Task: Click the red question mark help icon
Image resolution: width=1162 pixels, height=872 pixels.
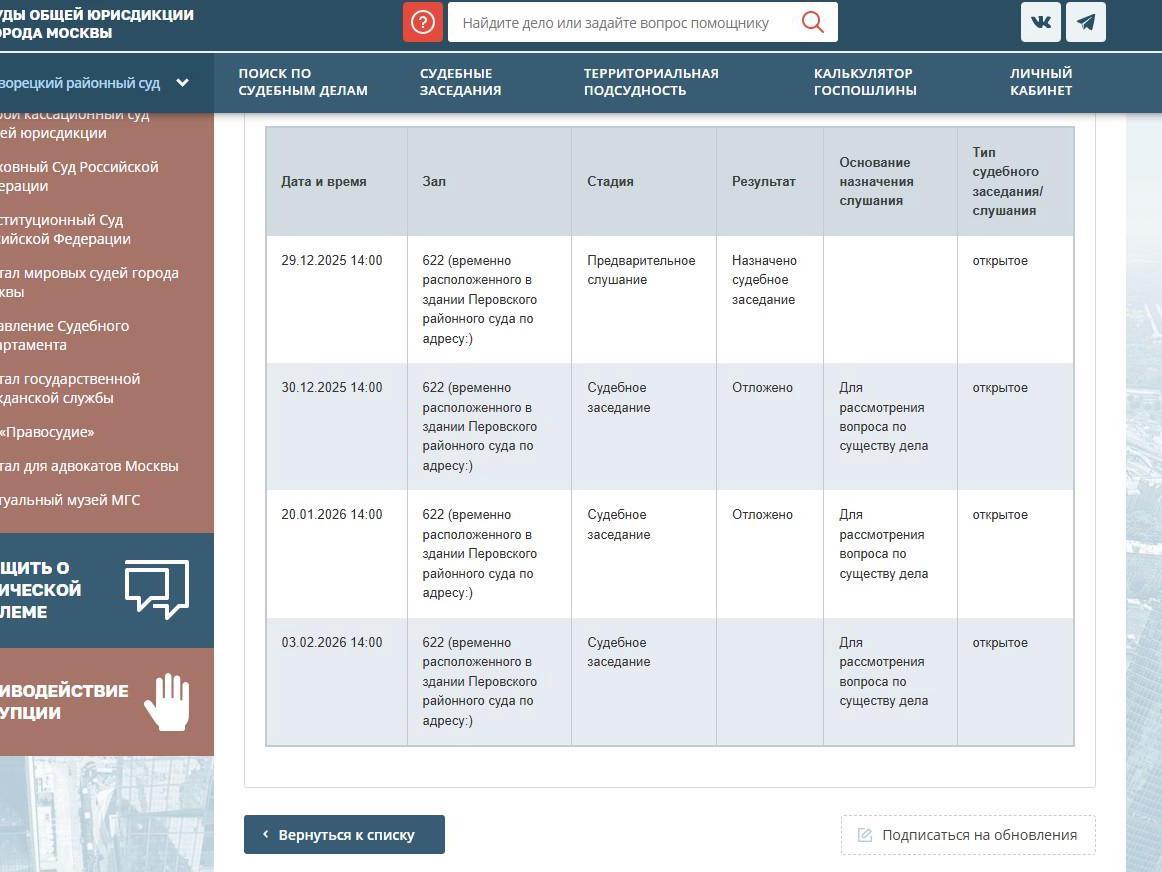Action: pyautogui.click(x=423, y=22)
